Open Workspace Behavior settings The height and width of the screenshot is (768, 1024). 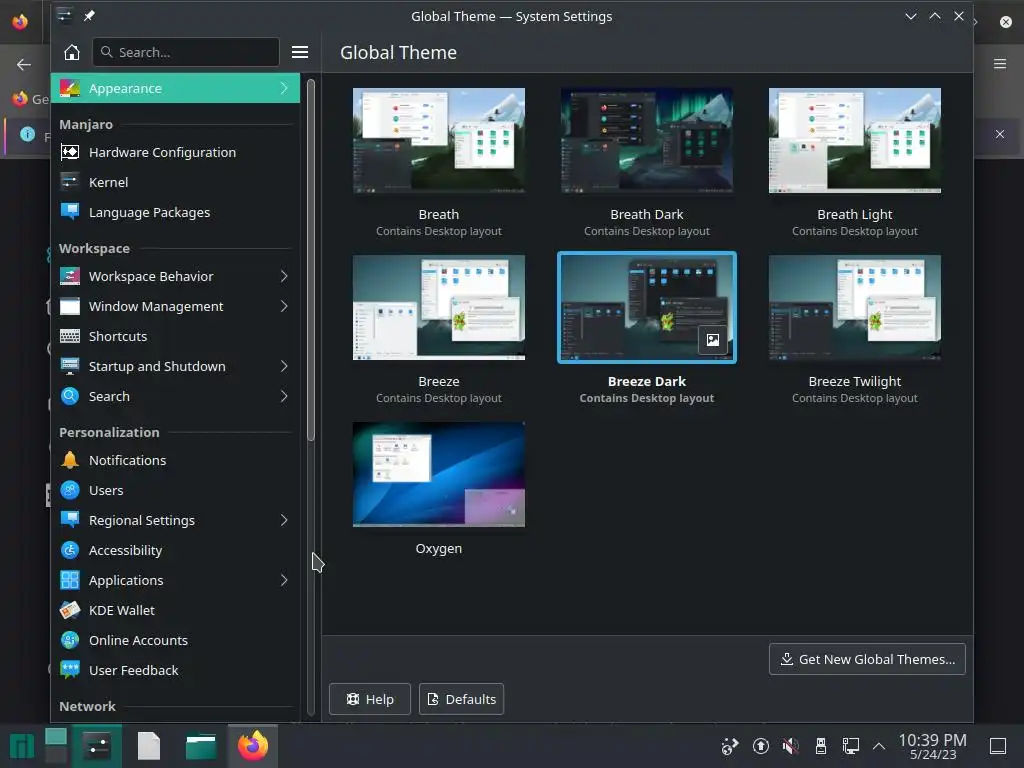click(175, 276)
